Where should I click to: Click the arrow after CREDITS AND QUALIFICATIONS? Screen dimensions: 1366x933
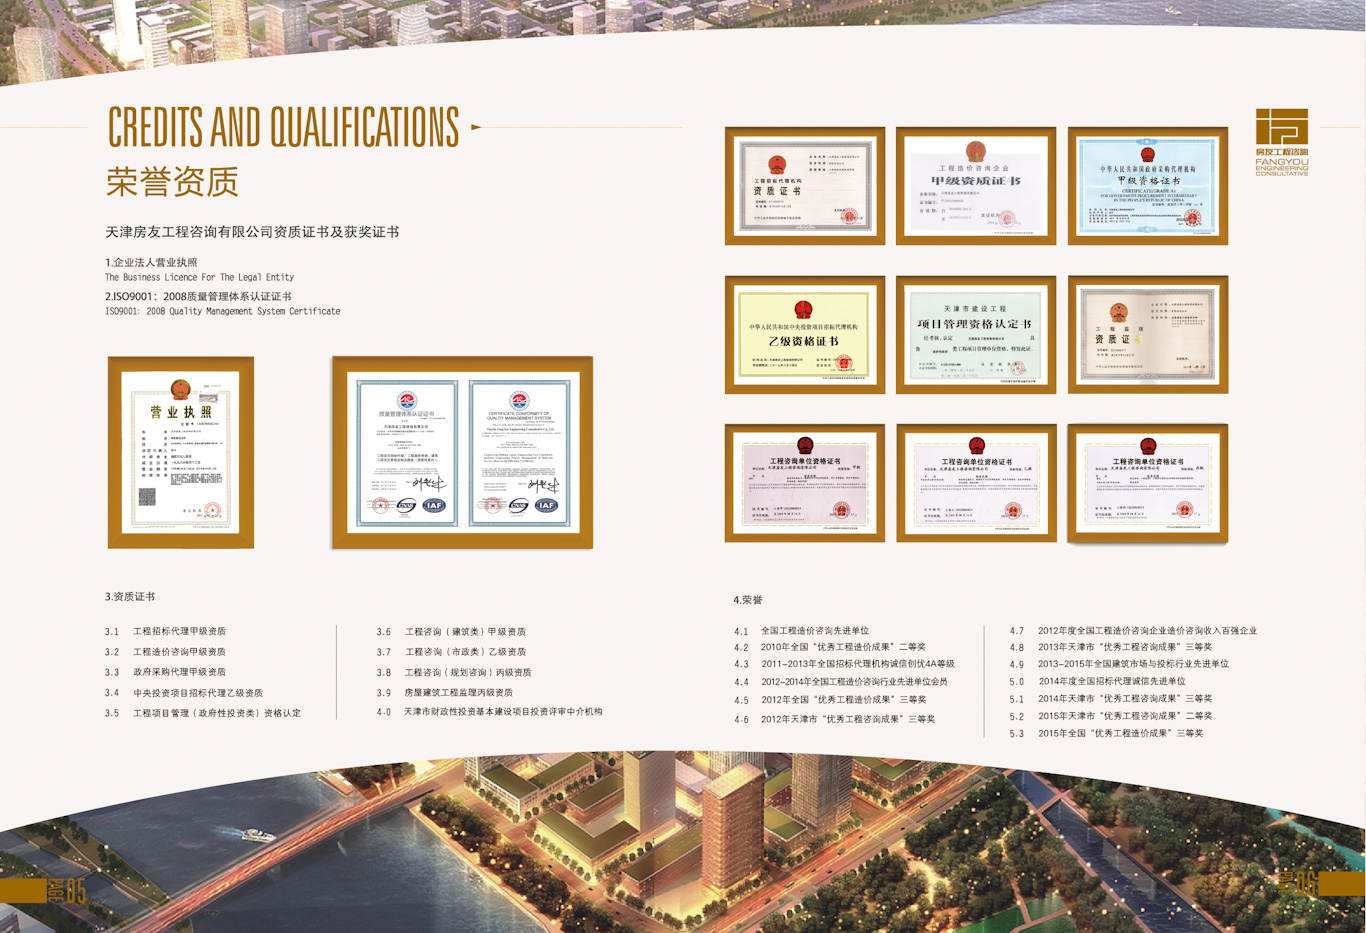tap(477, 127)
